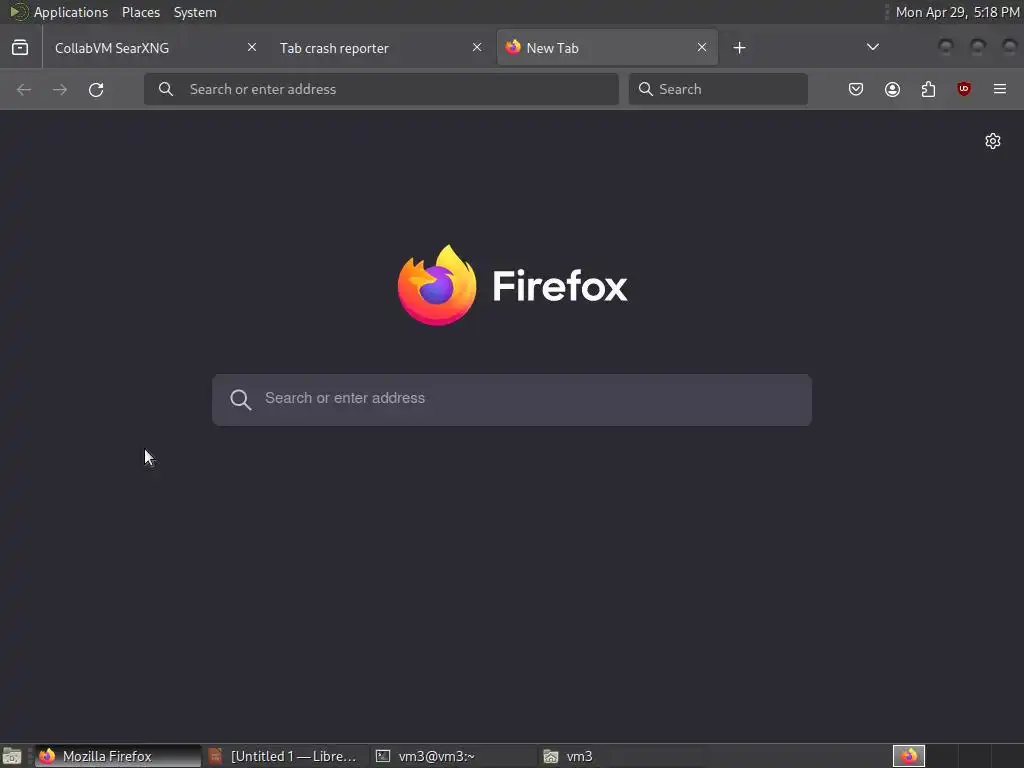Screen dimensions: 1024x768
Task: Switch to the CollabVM SearXNG tab
Action: click(x=156, y=48)
